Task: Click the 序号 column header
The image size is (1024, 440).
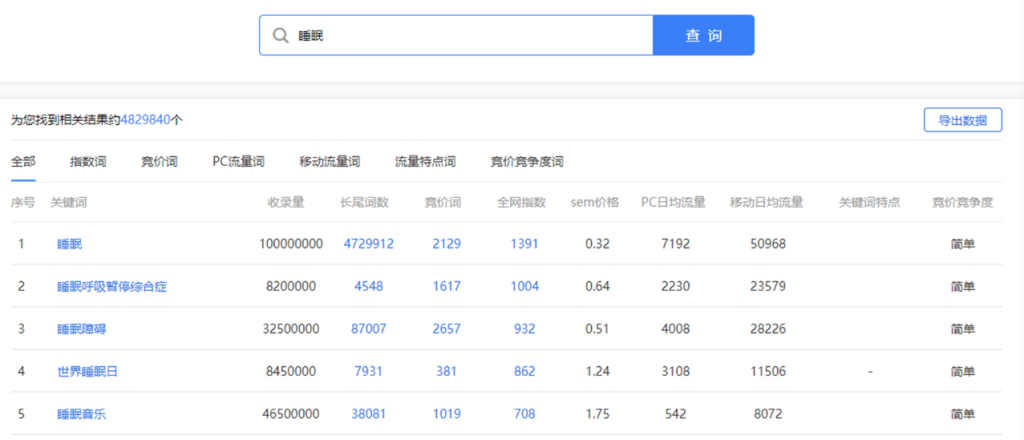Action: pos(23,202)
